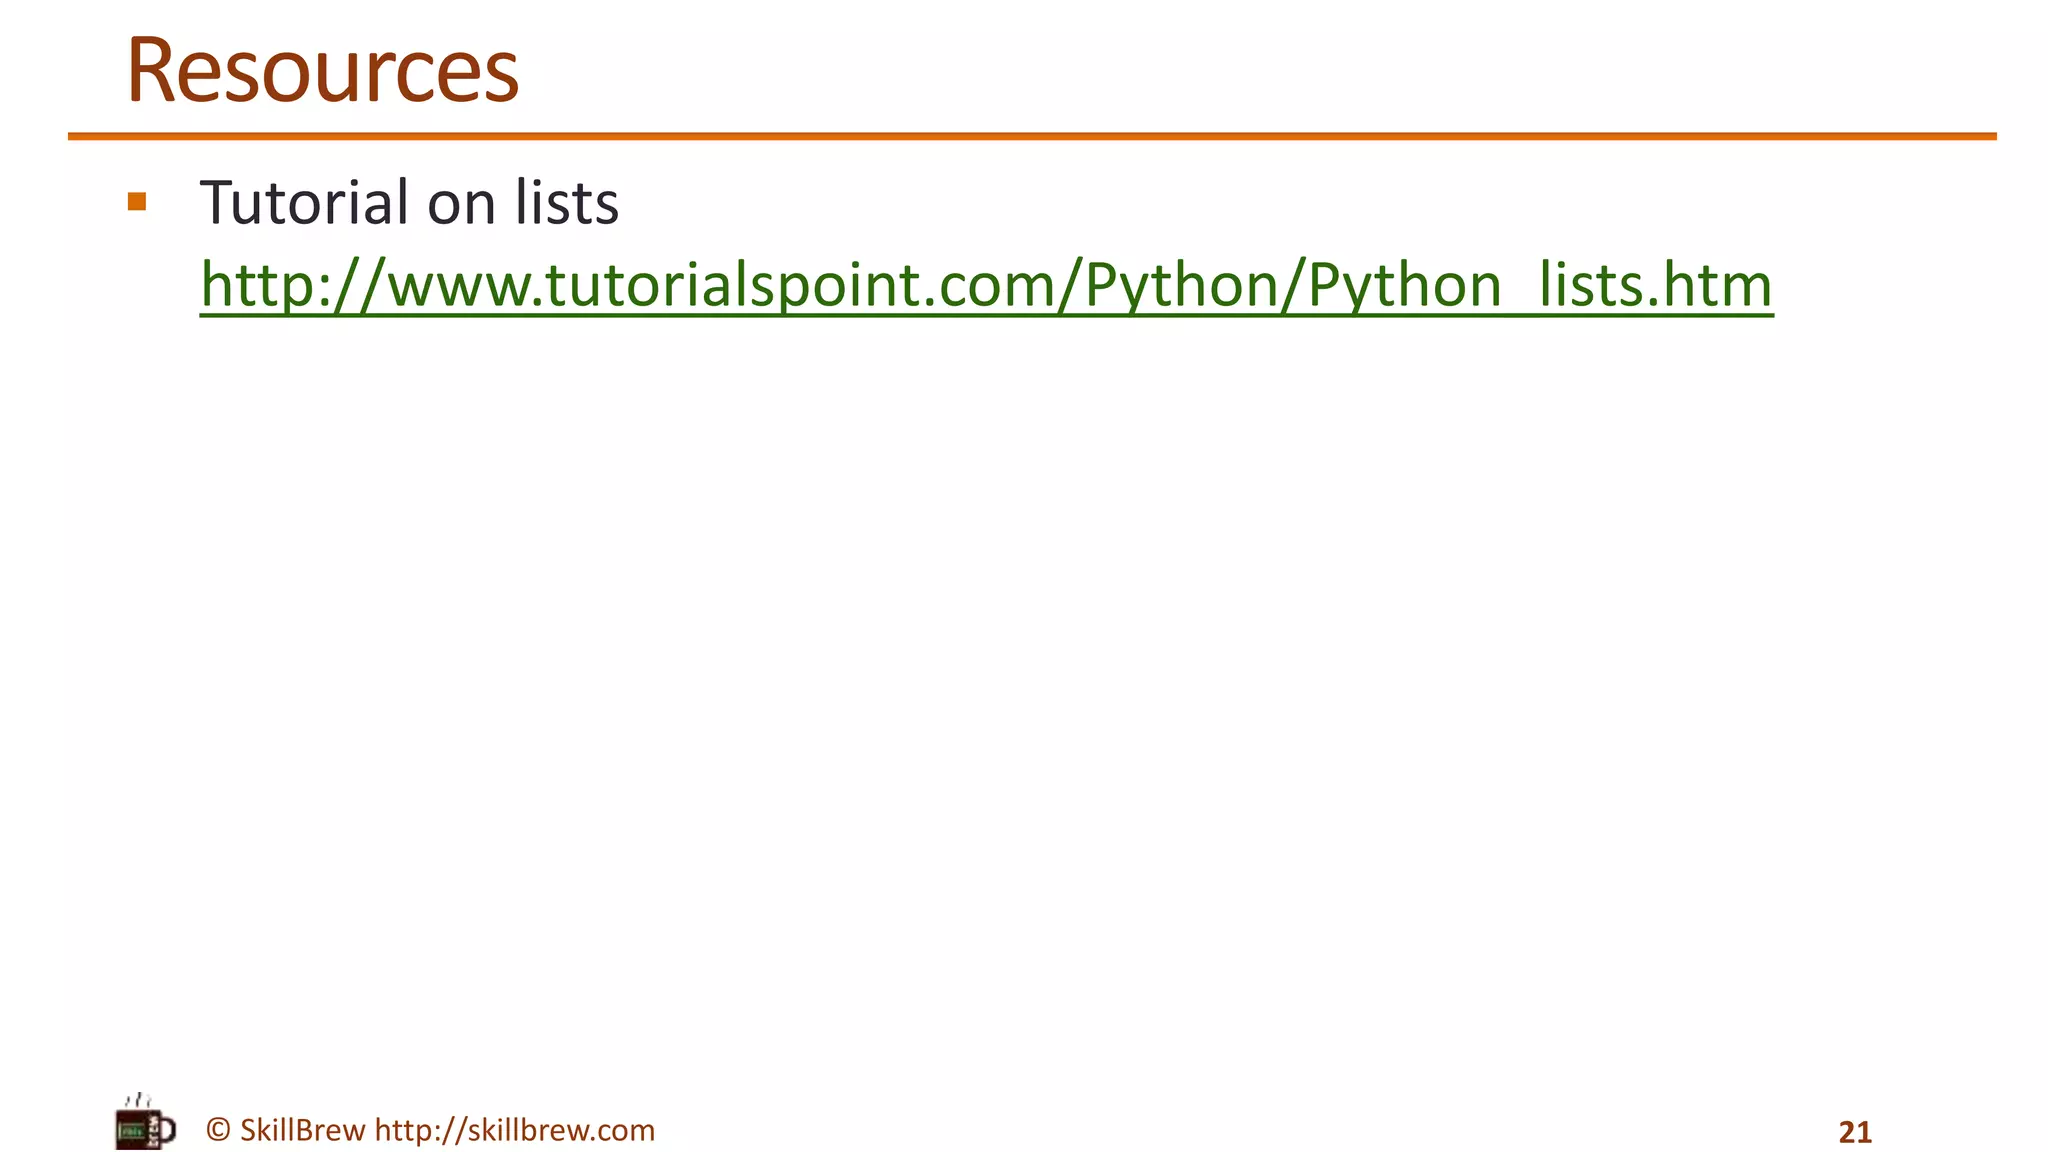Click the SkillBrew coffee mug logo
The image size is (2048, 1152).
point(144,1129)
